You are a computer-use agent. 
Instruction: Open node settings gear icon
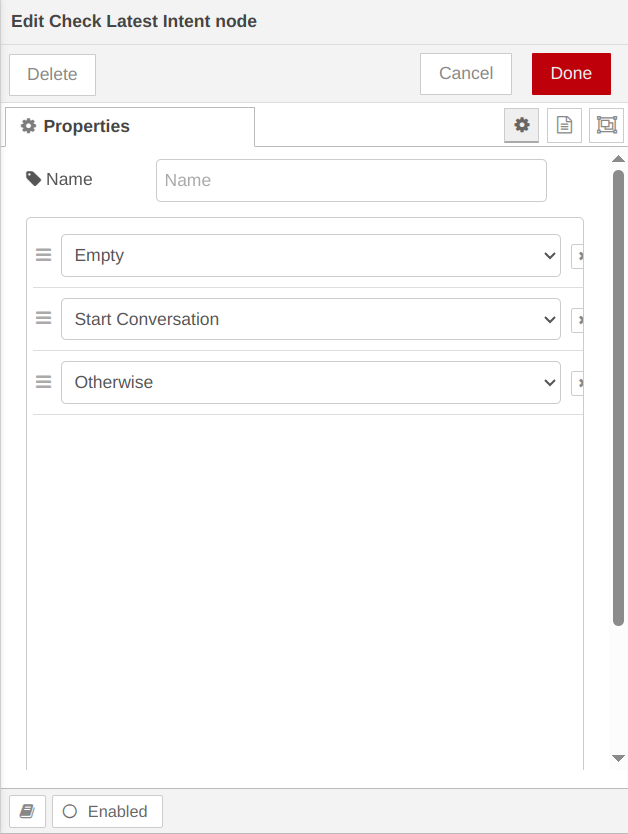coord(521,125)
